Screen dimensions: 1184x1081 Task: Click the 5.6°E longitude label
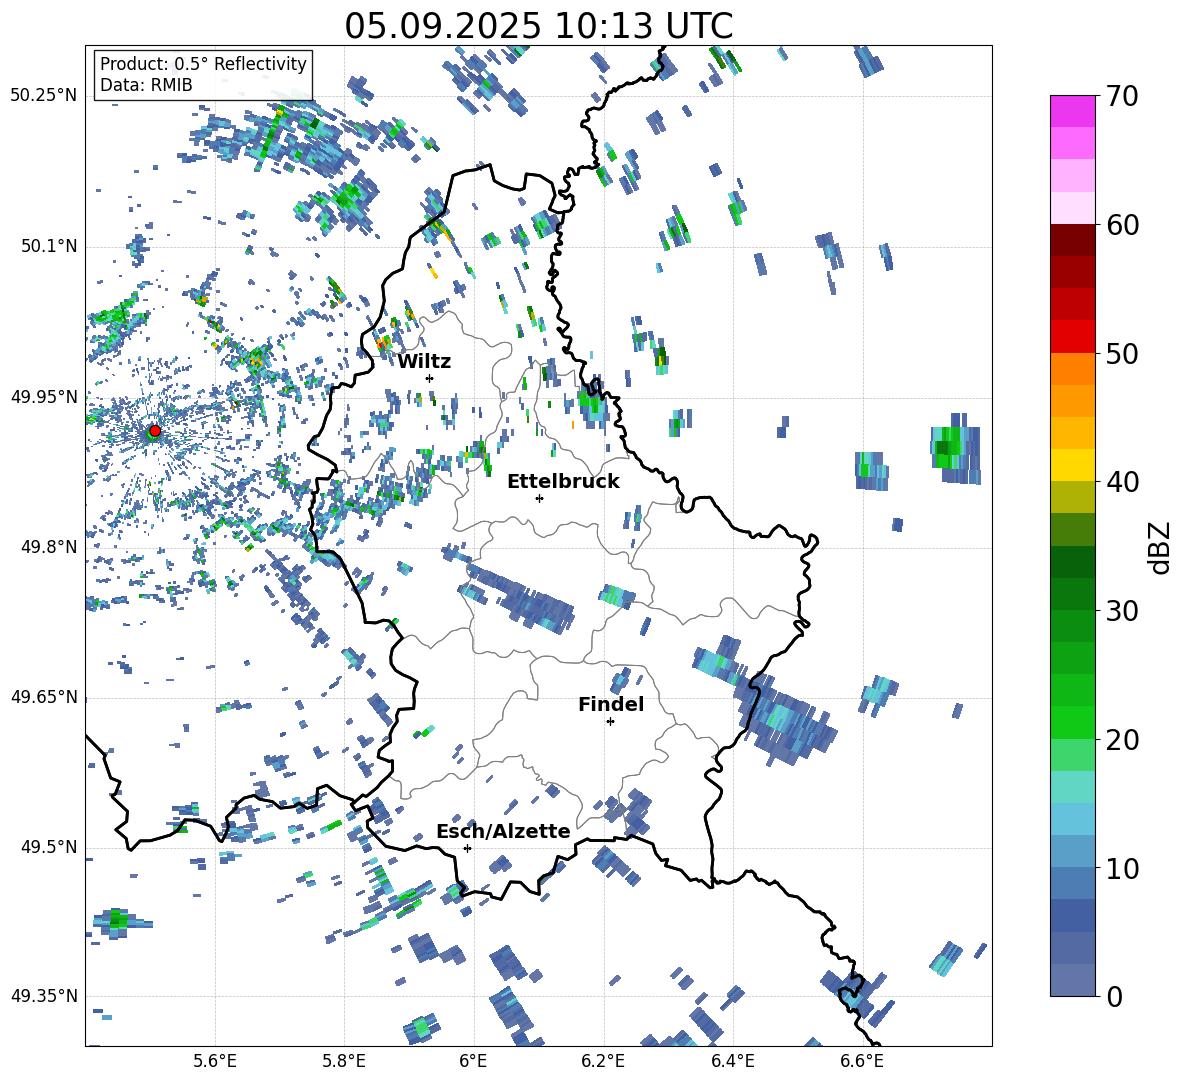215,1061
